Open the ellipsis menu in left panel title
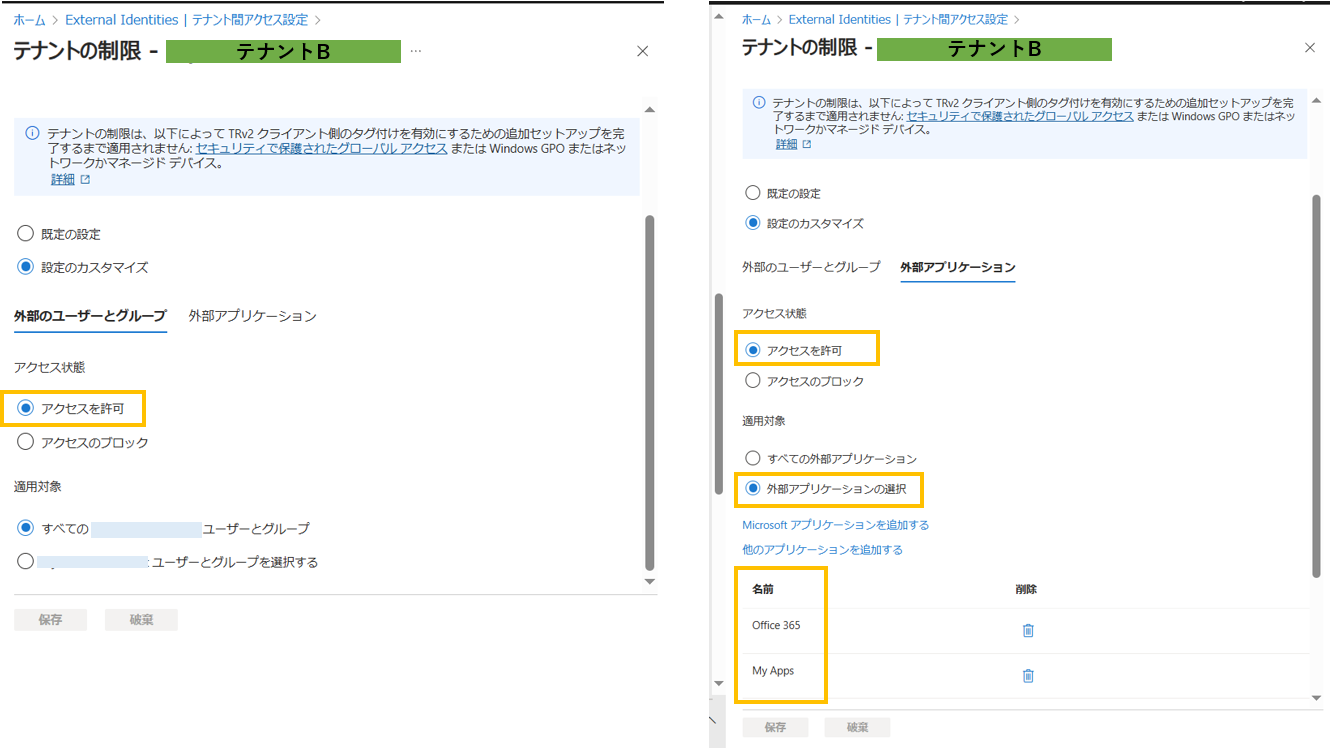This screenshot has width=1330, height=748. (x=416, y=51)
